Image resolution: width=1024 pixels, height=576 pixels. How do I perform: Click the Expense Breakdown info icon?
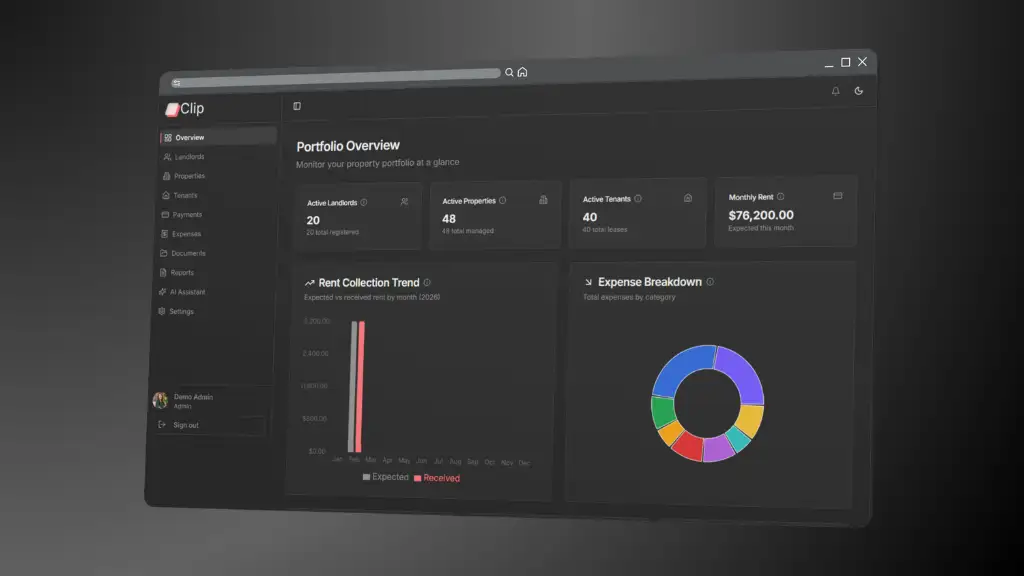(710, 282)
